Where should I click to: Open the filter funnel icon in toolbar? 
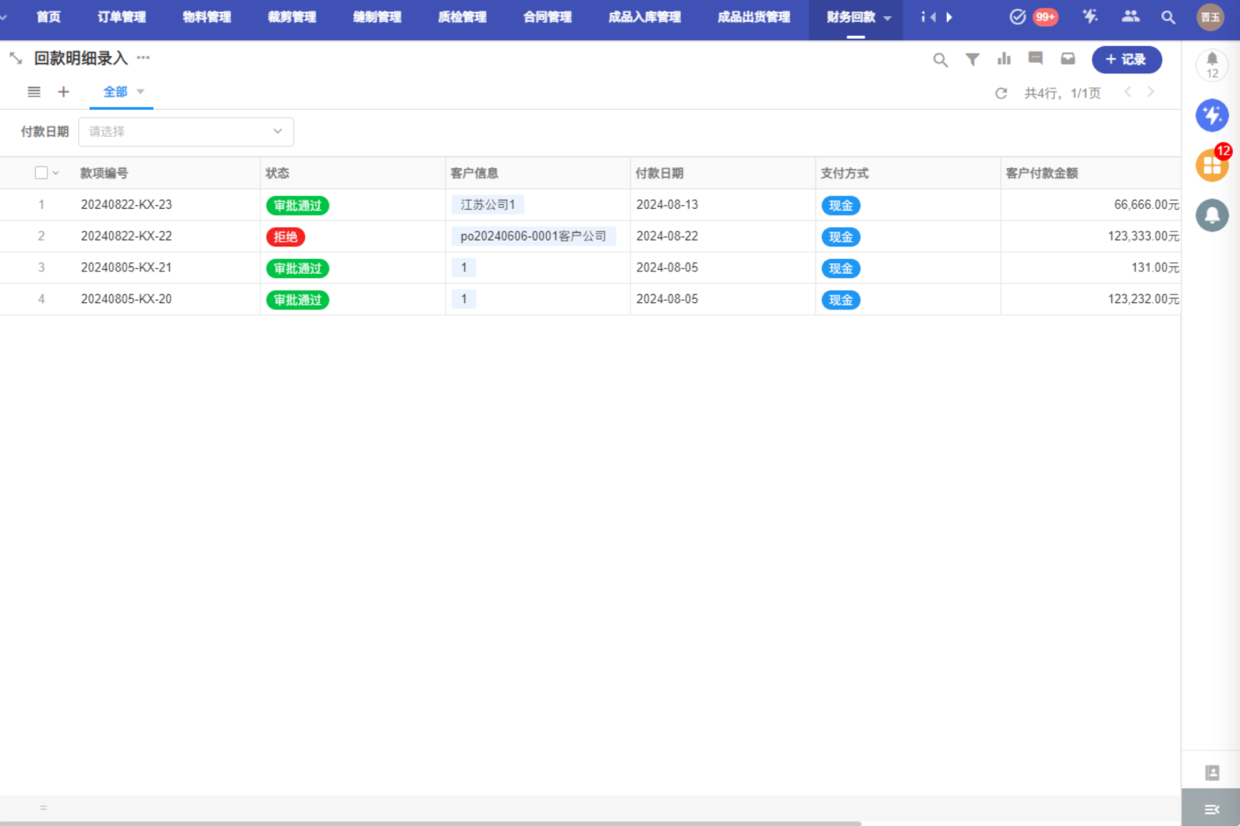[972, 60]
